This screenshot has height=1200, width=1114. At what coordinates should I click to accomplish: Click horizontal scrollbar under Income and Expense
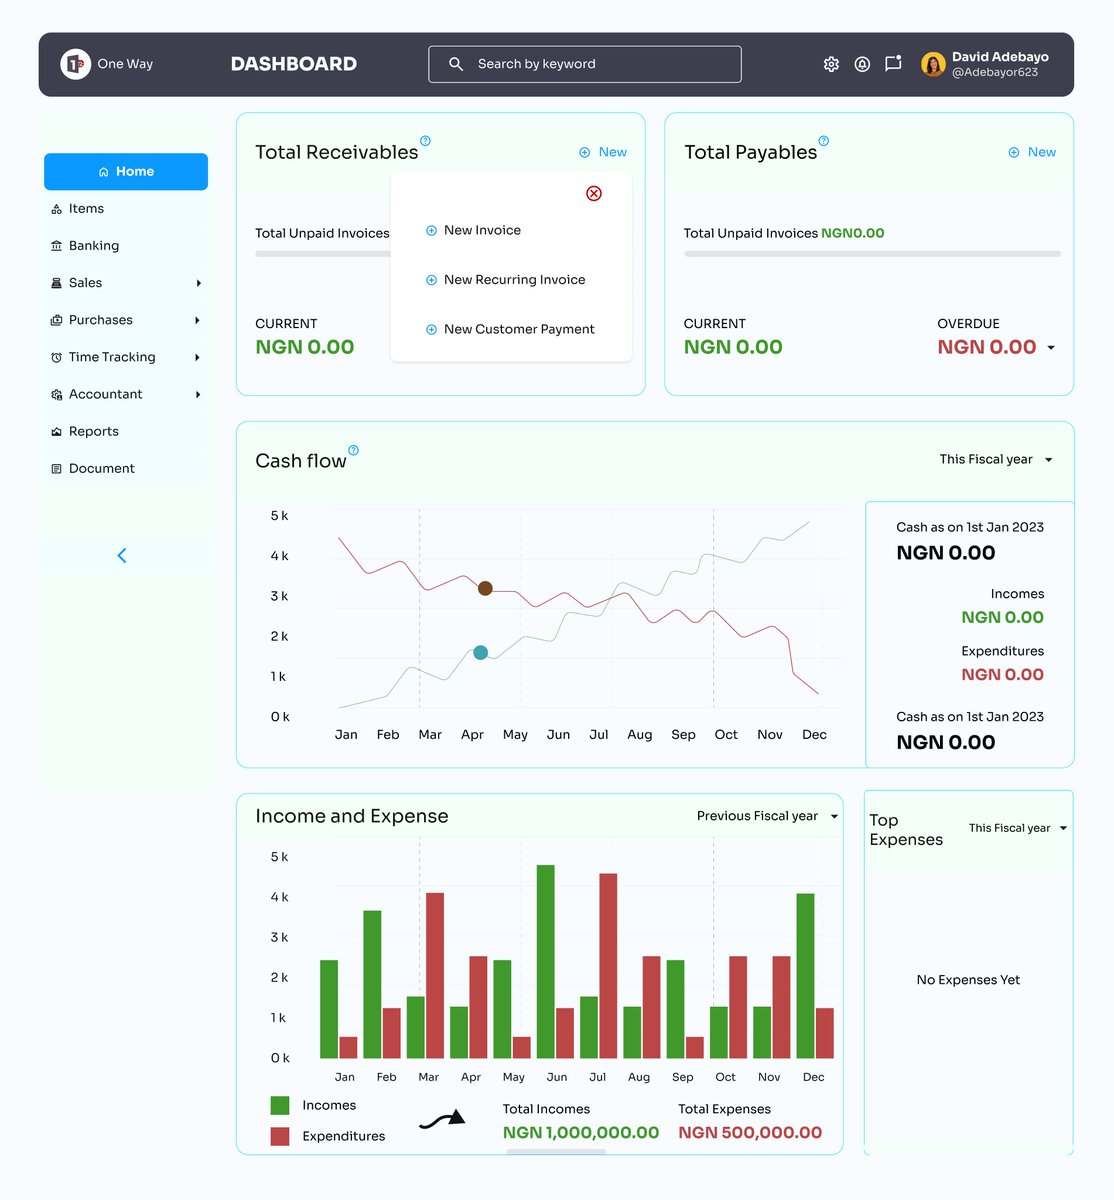pyautogui.click(x=556, y=1152)
